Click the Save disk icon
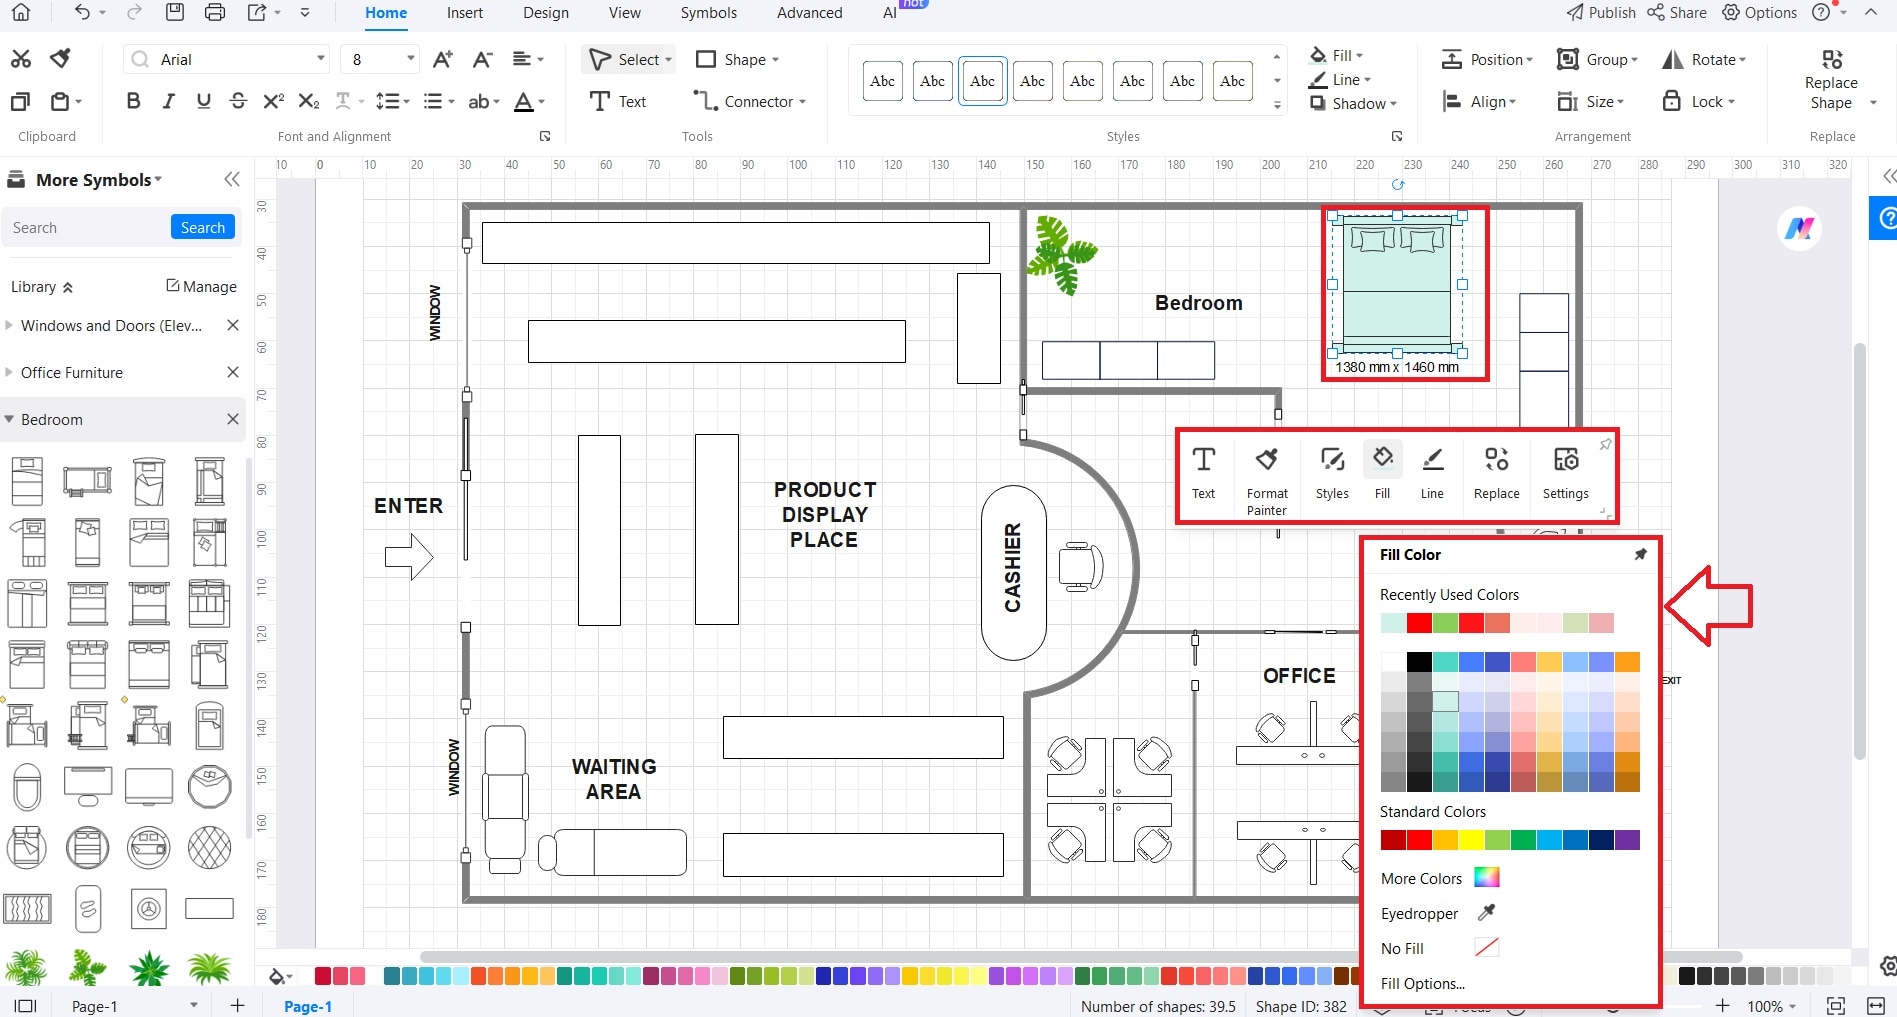This screenshot has width=1897, height=1017. coord(174,13)
